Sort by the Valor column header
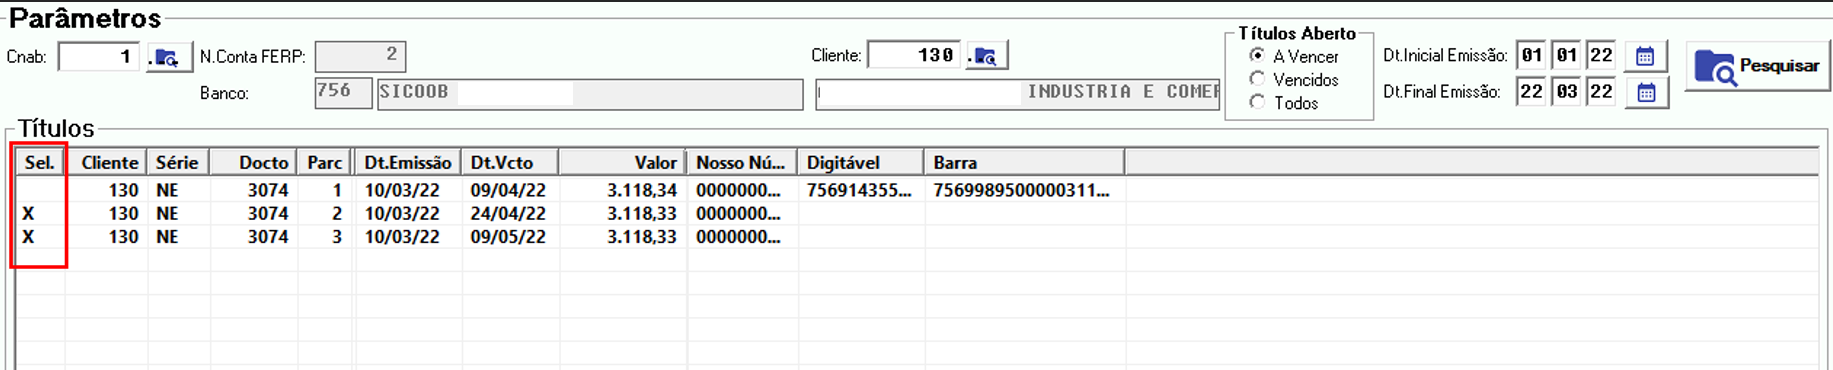Viewport: 1833px width, 370px height. point(622,162)
